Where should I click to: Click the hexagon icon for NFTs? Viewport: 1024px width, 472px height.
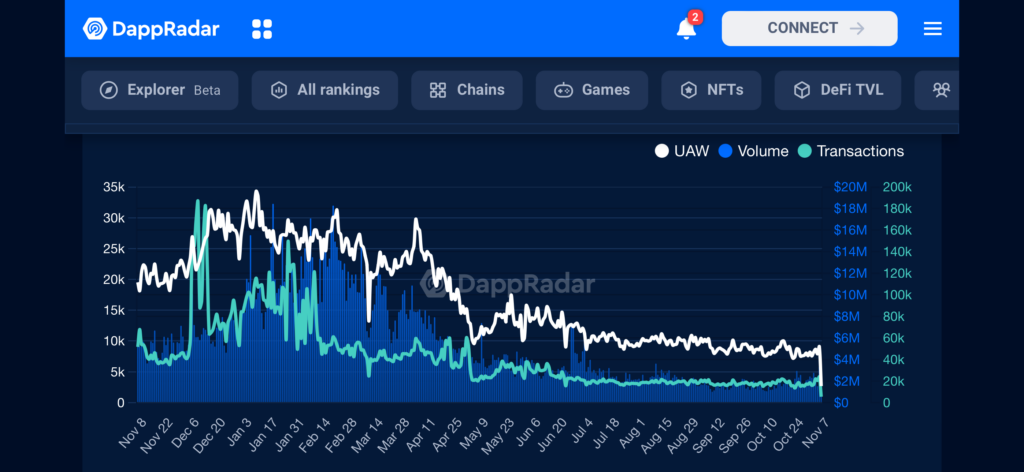point(688,90)
